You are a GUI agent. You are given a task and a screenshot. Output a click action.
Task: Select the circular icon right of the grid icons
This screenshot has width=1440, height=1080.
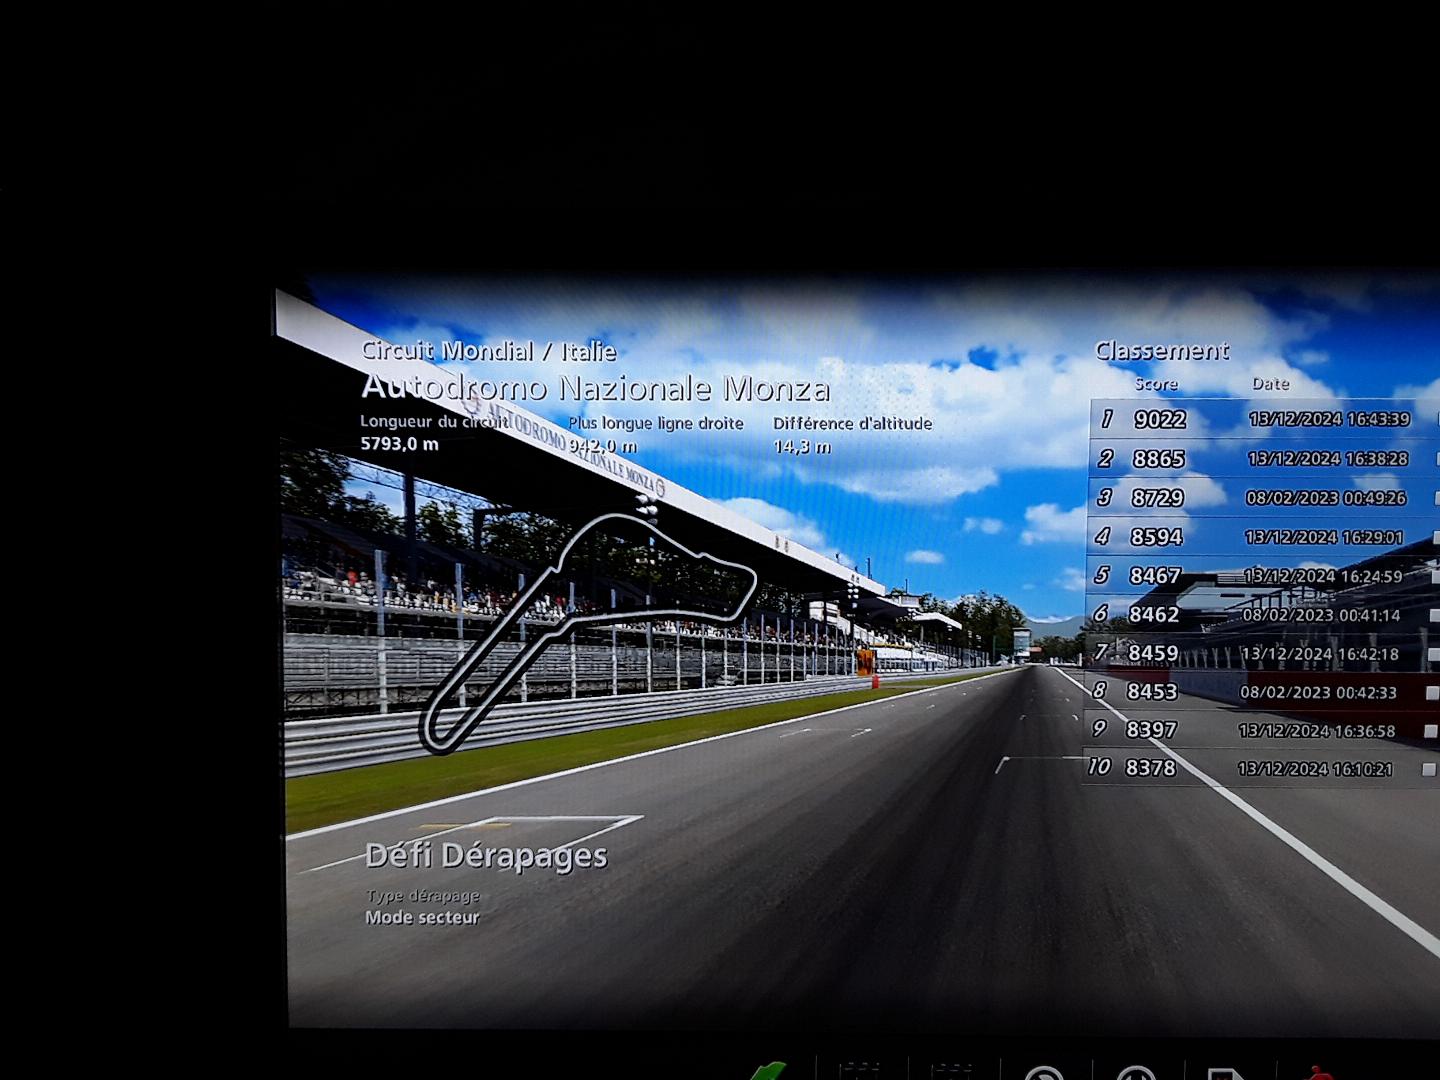pos(1043,1074)
